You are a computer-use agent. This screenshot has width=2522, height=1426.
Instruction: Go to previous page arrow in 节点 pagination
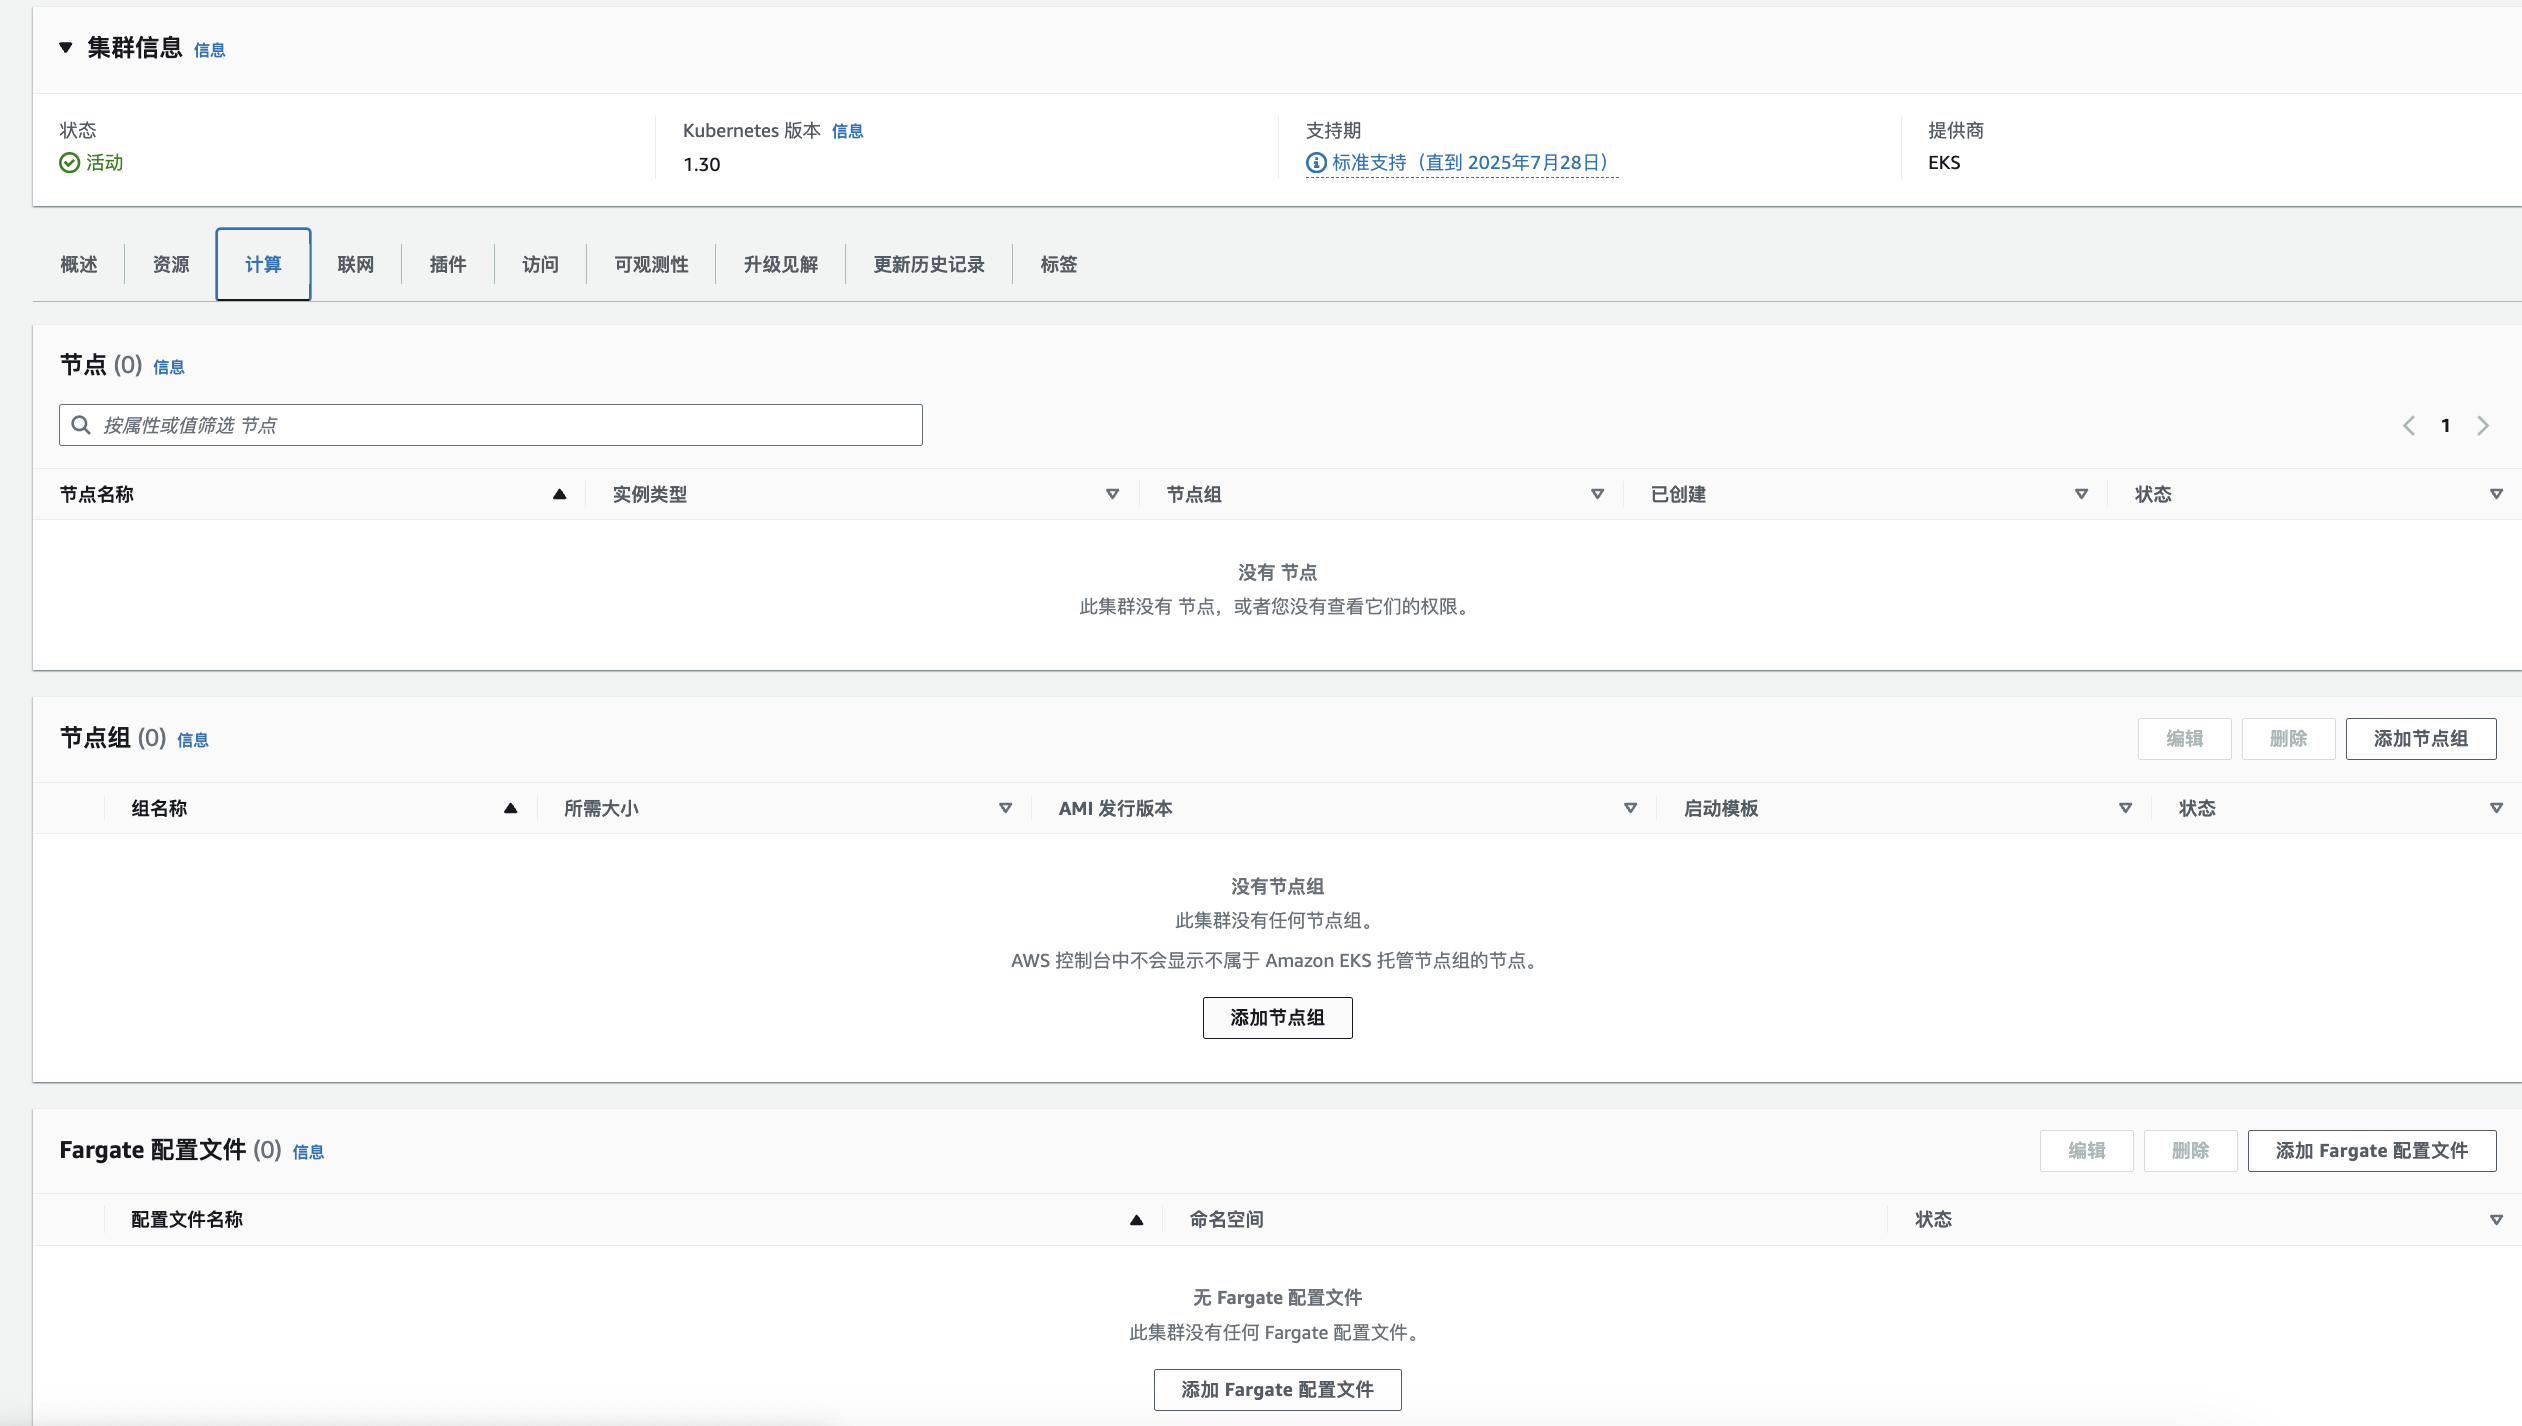(2408, 426)
